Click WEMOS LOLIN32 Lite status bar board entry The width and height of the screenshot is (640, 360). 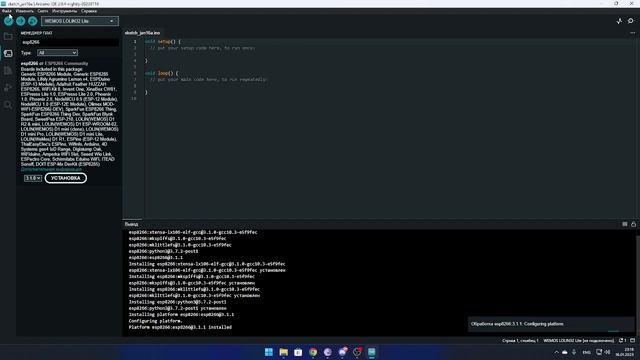(578, 340)
